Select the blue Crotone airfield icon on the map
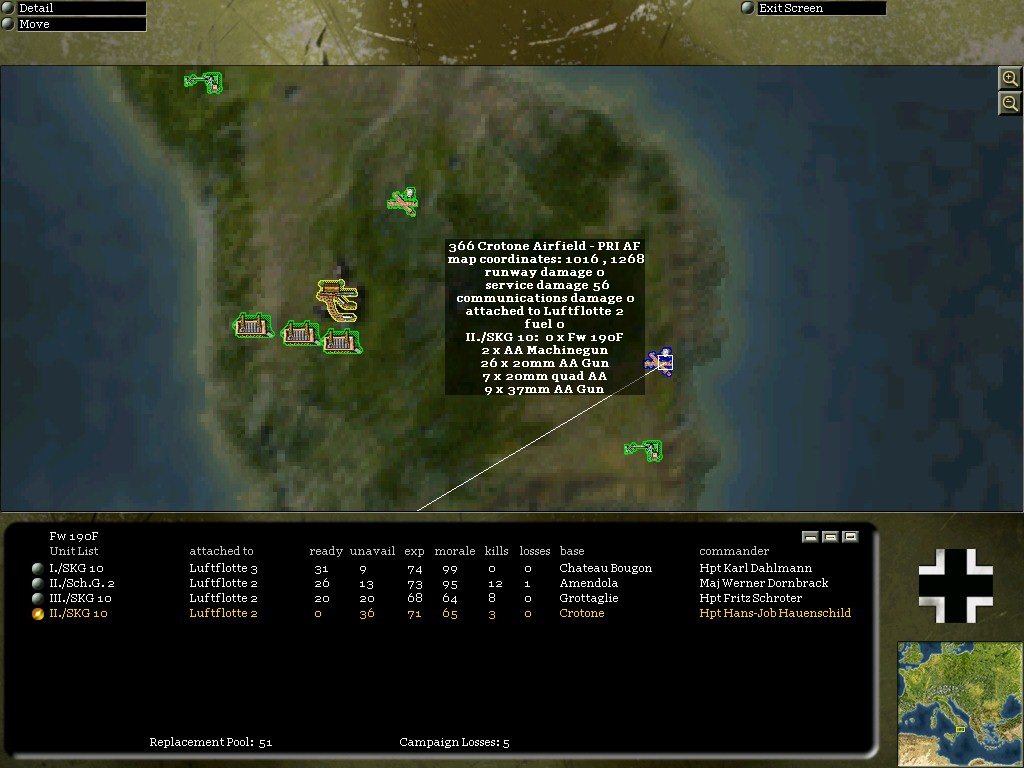This screenshot has width=1024, height=768. [x=660, y=362]
